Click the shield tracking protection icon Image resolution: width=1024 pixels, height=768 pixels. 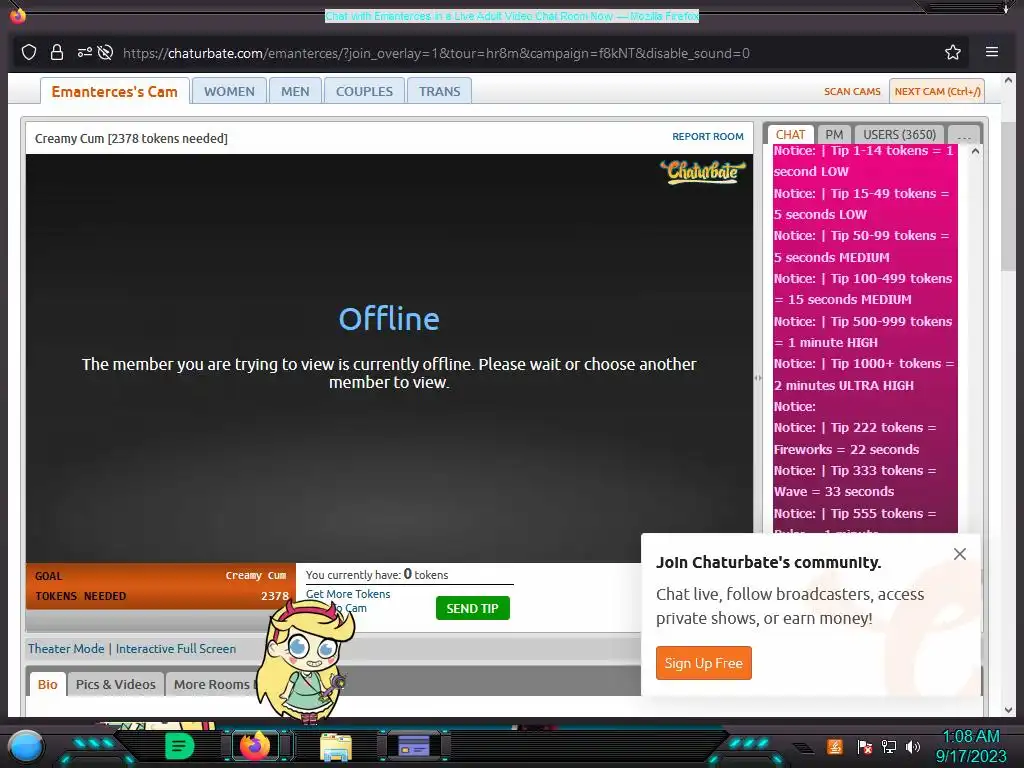(x=29, y=52)
